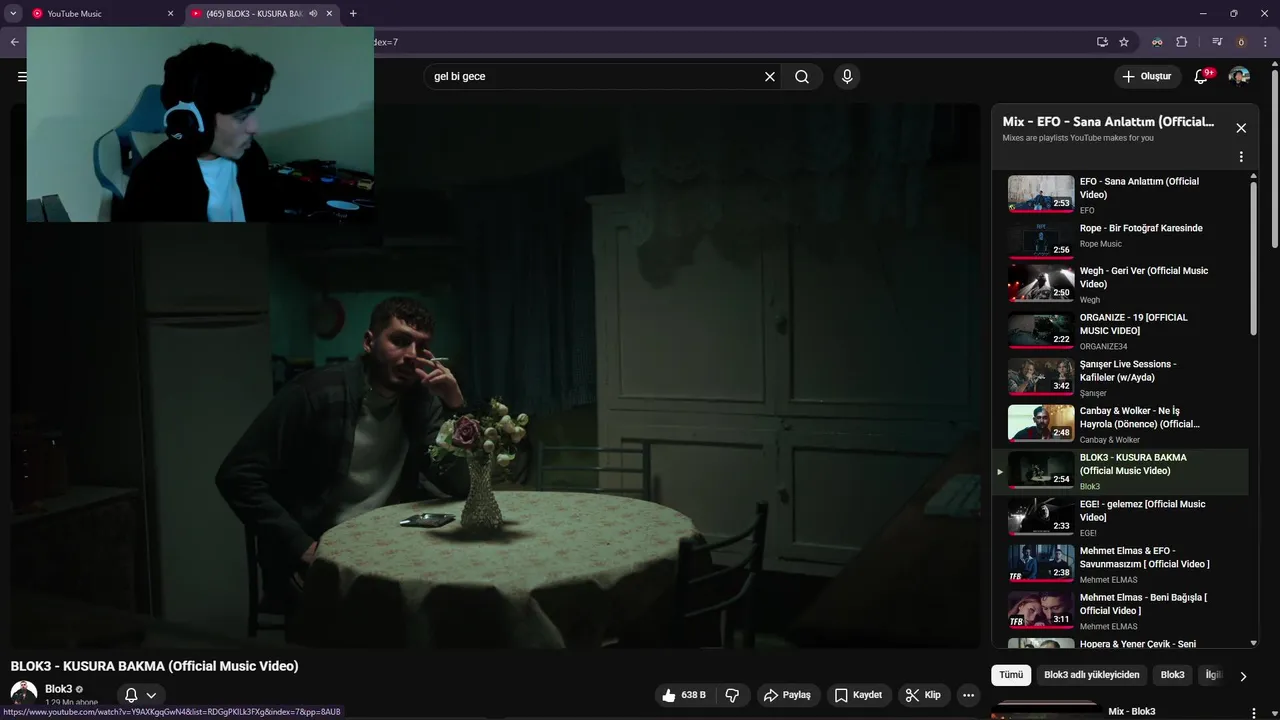1280x720 pixels.
Task: Open the YouTube hamburger guide menu
Action: tap(22, 76)
